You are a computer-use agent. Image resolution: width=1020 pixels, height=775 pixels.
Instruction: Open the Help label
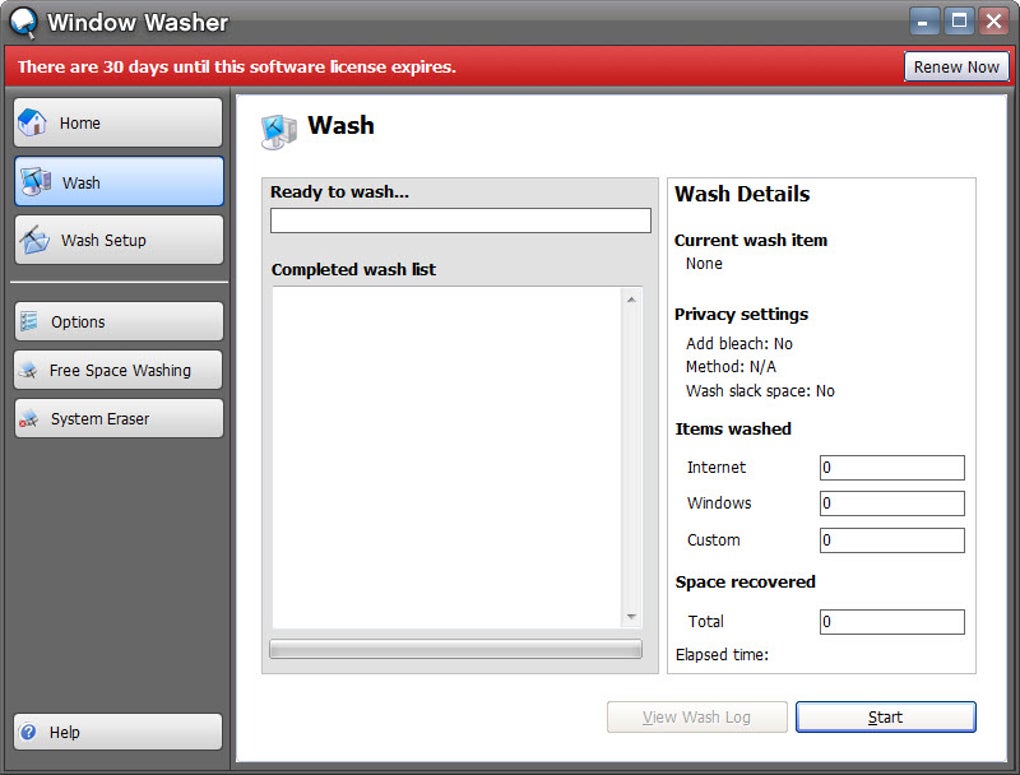point(64,733)
